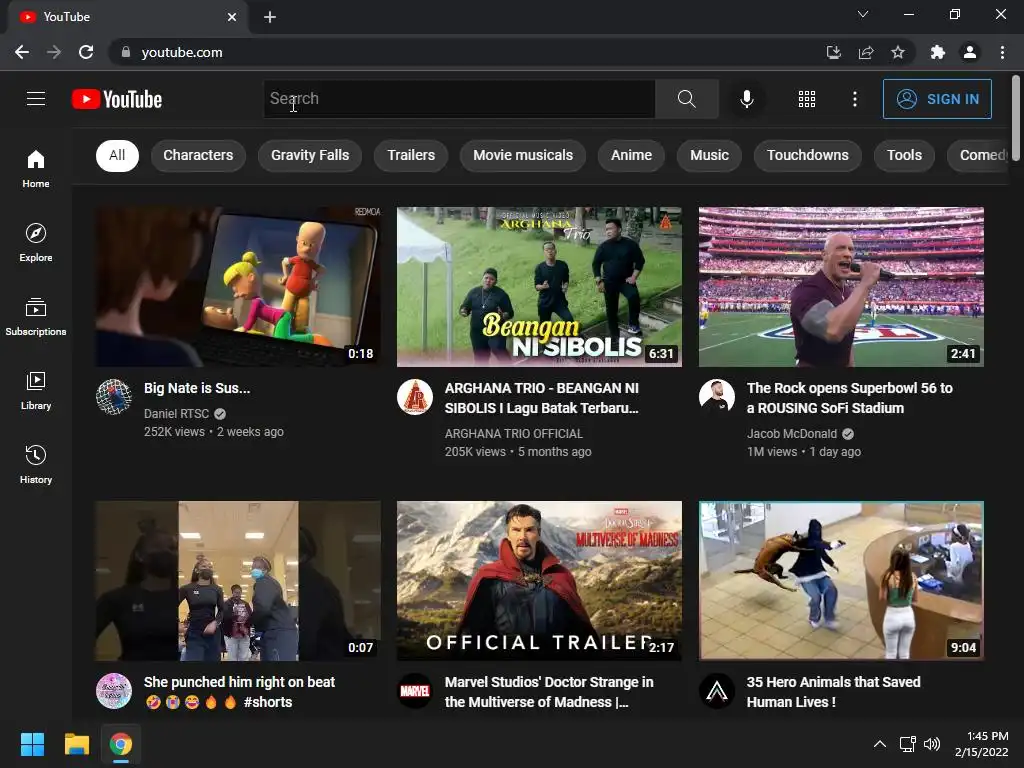Click the YouTube logo
The width and height of the screenshot is (1024, 768).
117,99
